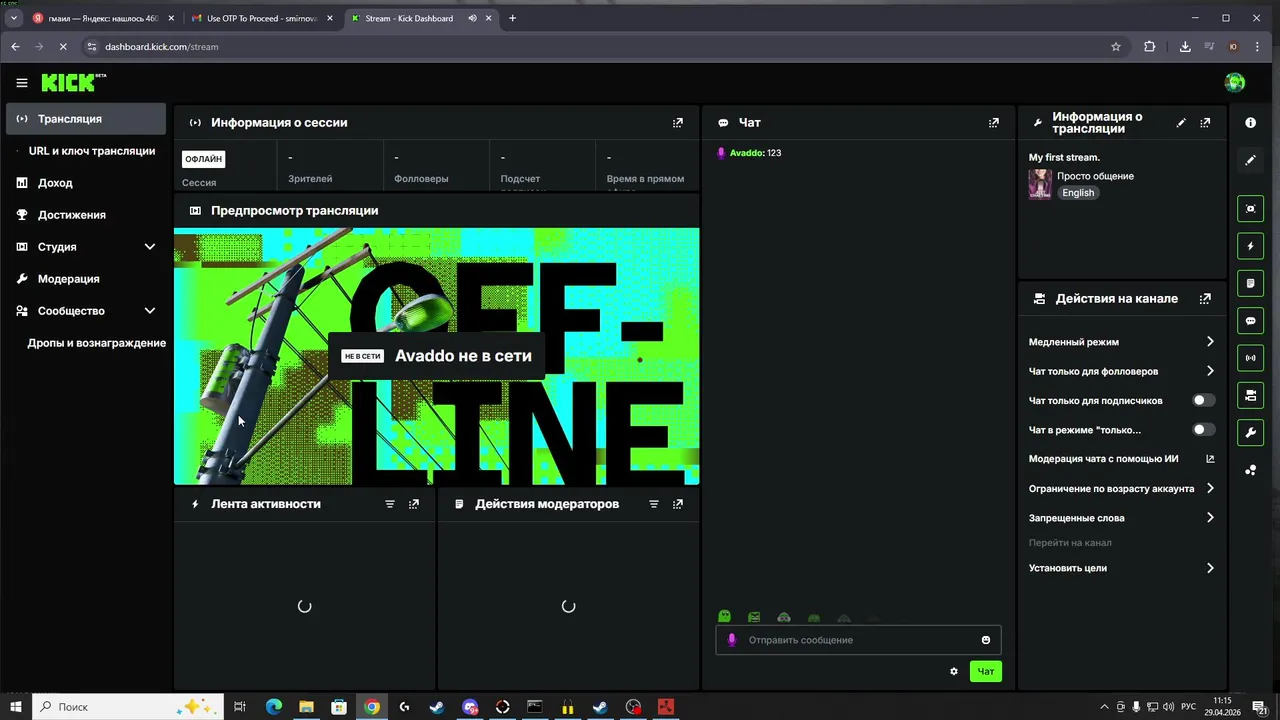Select the second green emote above chat input
Screen dimensions: 1280x720
click(x=754, y=617)
